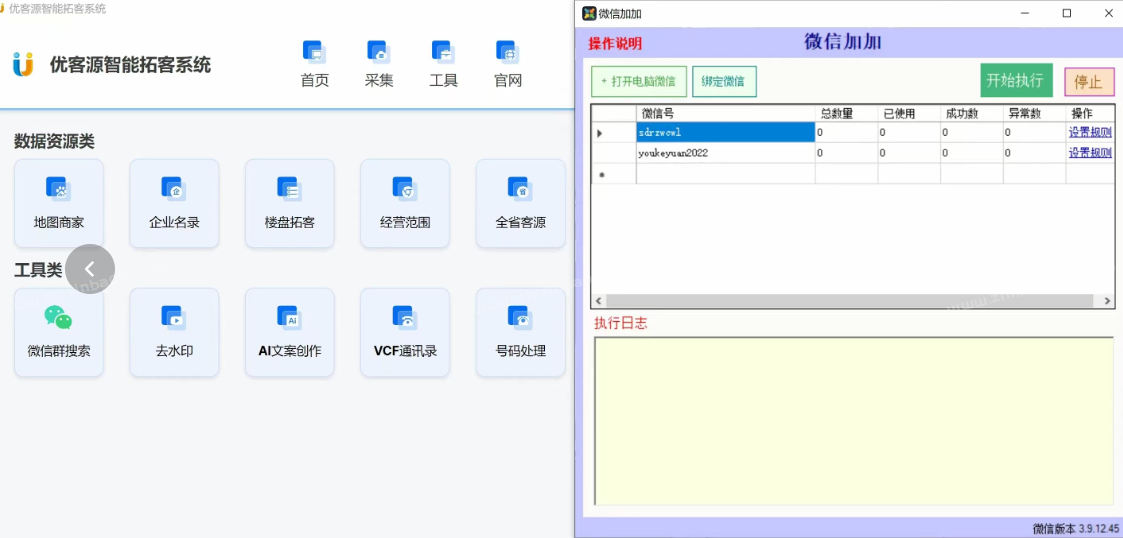Click the 打开电脑微信 button
The height and width of the screenshot is (538, 1123).
click(638, 82)
